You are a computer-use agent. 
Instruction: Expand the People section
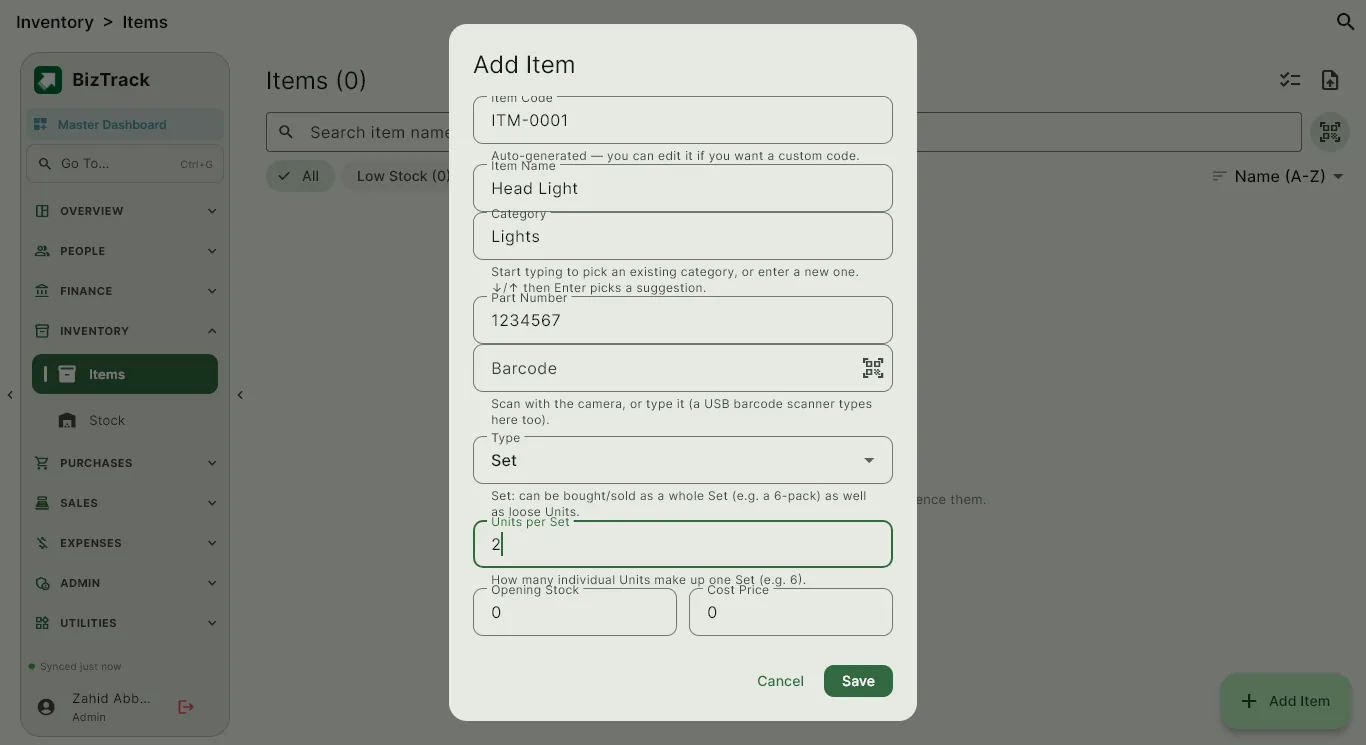click(x=125, y=251)
